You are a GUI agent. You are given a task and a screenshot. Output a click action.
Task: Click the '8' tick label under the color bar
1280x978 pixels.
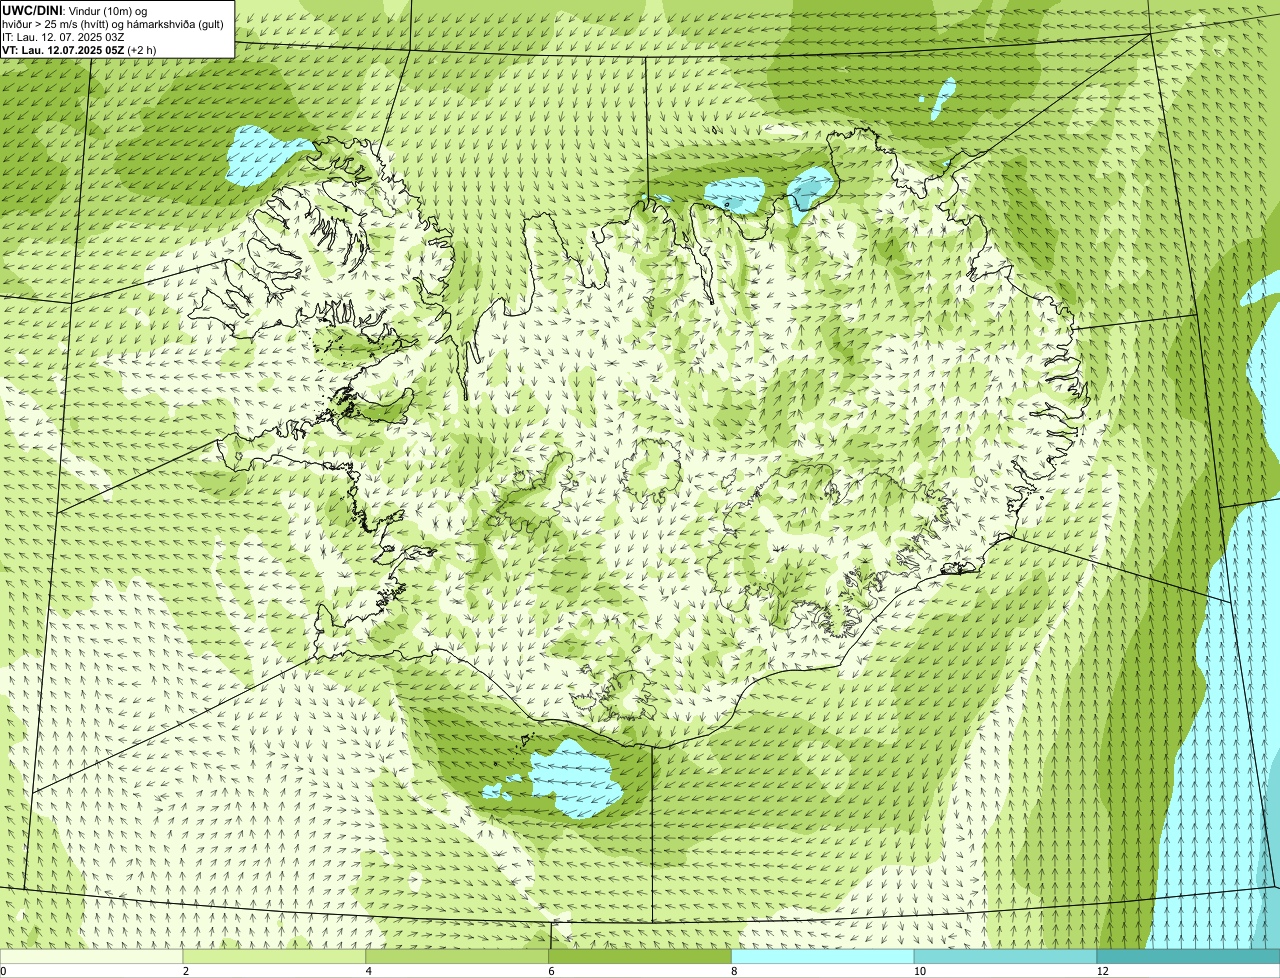[x=734, y=971]
